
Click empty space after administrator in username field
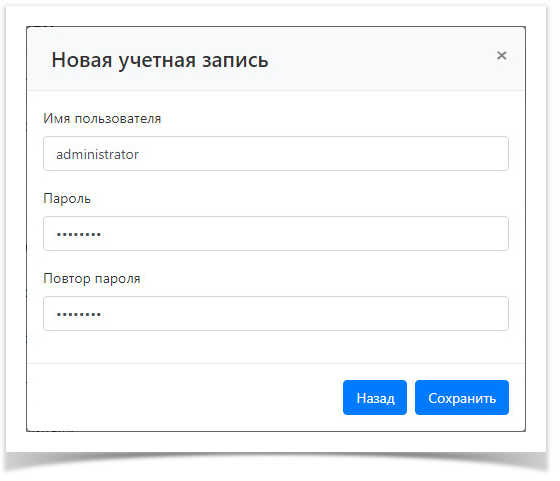coord(321,154)
